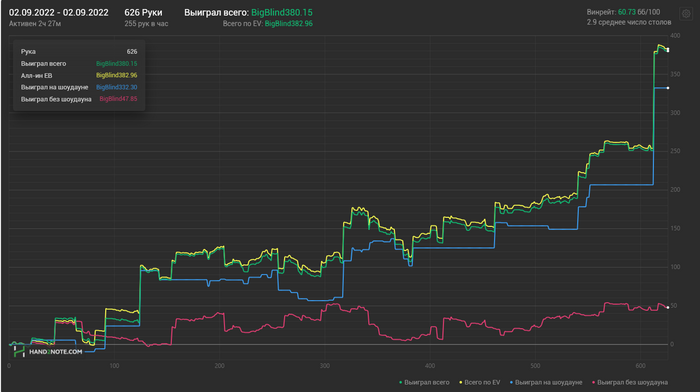Click tooltip row 'Рука 626'
Image resolution: width=700 pixels, height=392 pixels.
pyautogui.click(x=79, y=52)
